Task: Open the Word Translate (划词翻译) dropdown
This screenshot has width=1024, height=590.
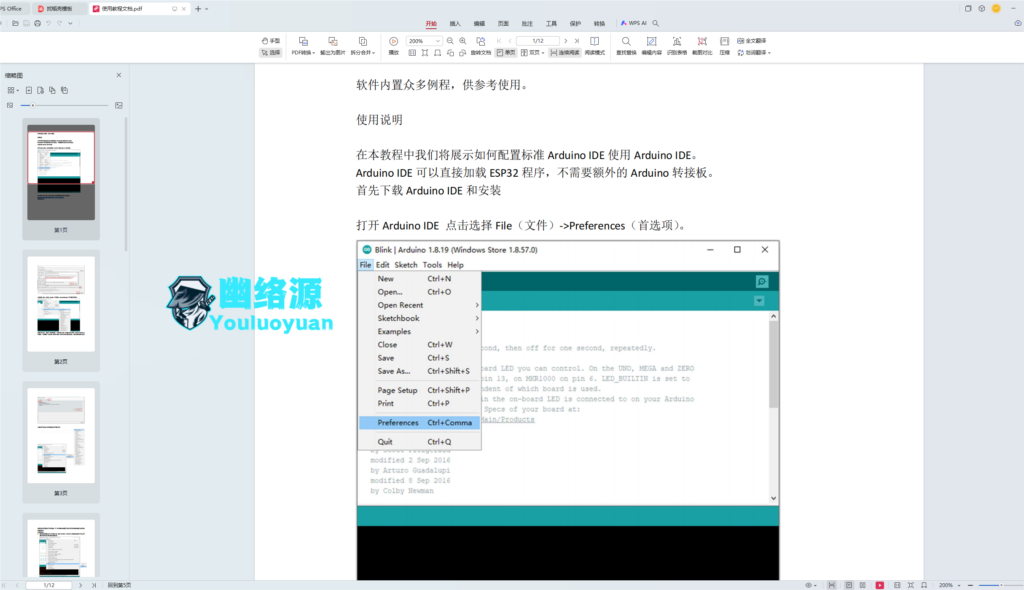Action: pyautogui.click(x=754, y=52)
